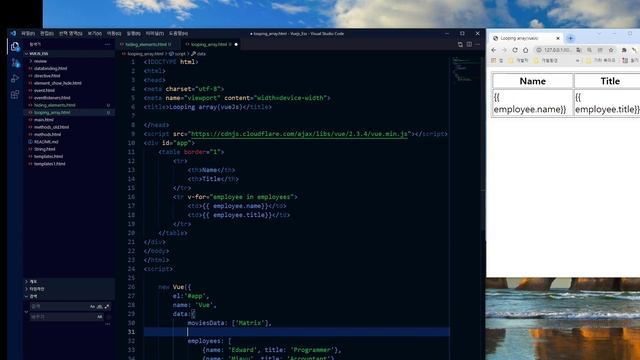Split the editor to the right
640x360 pixels.
pos(469,44)
